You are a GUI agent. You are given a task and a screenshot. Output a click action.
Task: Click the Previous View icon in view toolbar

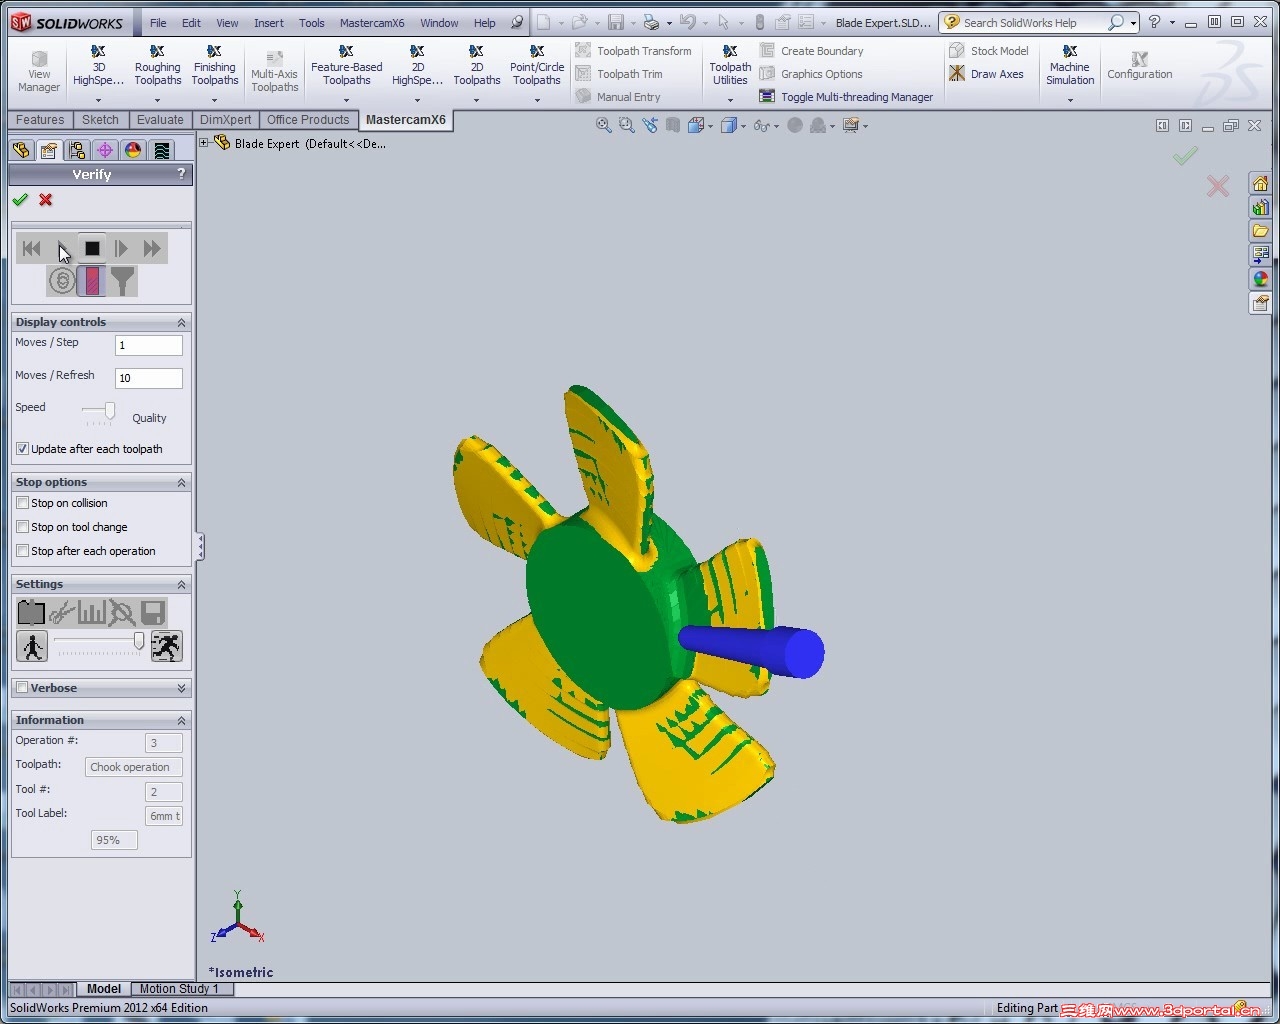[651, 125]
